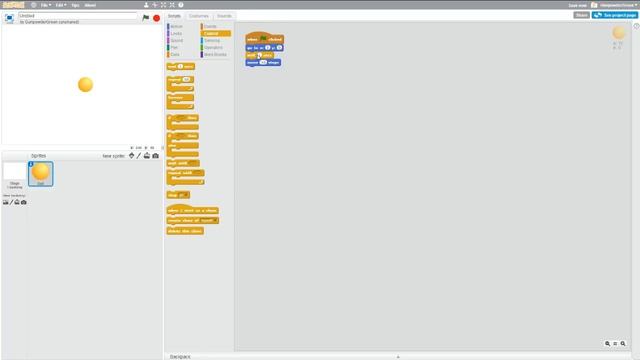Click the Save now link
This screenshot has width=640, height=360.
tap(578, 5)
